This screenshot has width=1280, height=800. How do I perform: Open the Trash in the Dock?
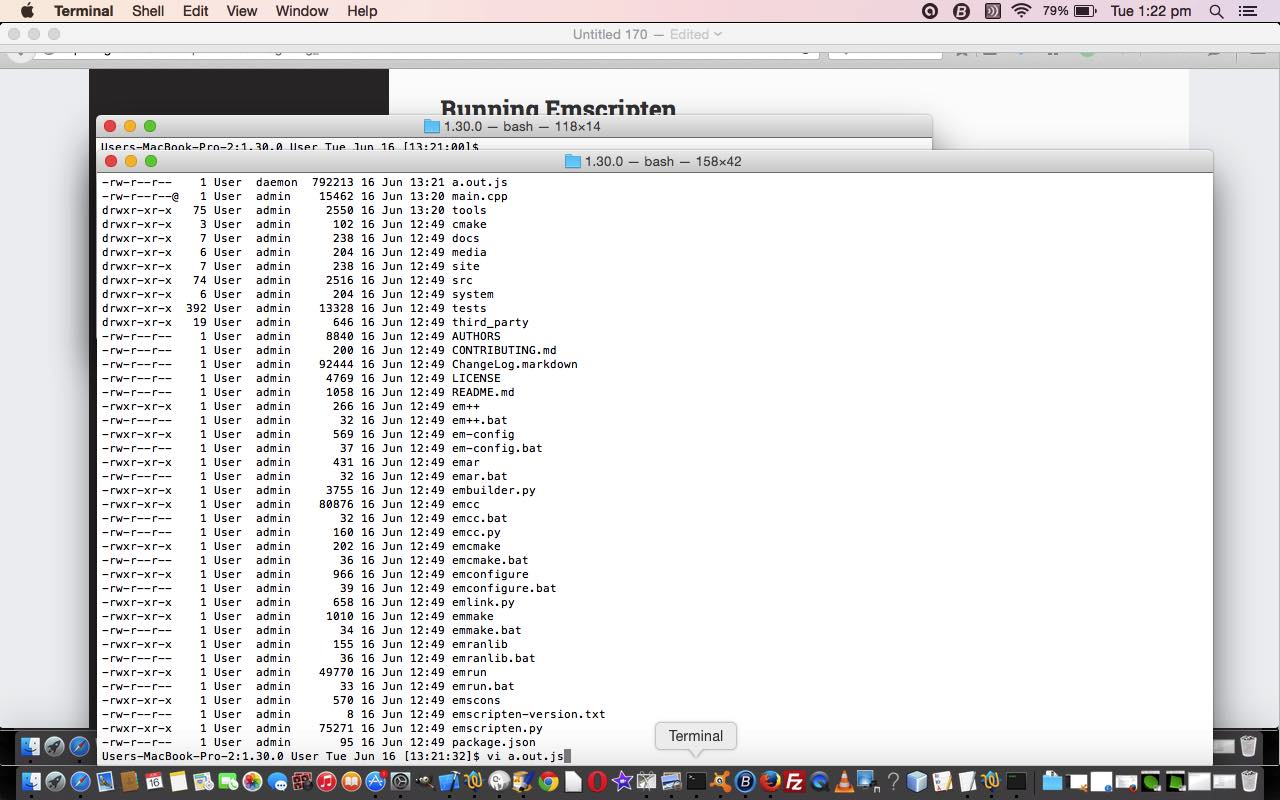click(x=1249, y=781)
